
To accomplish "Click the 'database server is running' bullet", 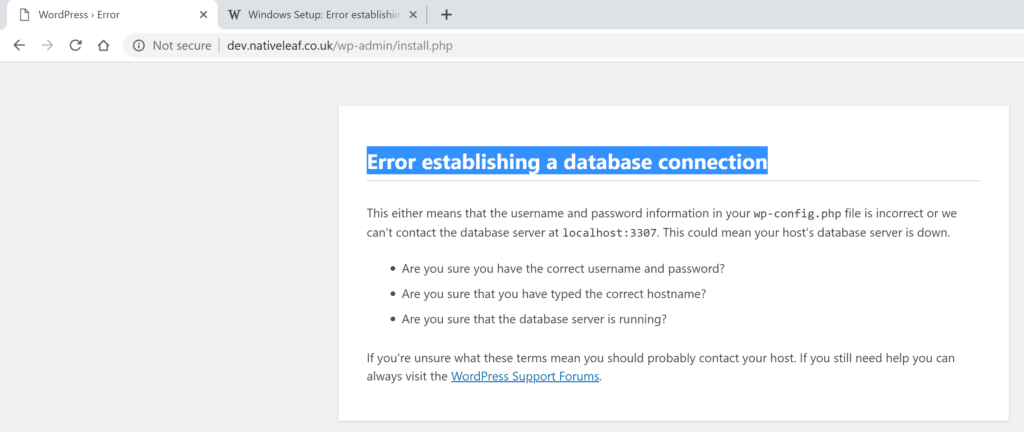I will 534,319.
